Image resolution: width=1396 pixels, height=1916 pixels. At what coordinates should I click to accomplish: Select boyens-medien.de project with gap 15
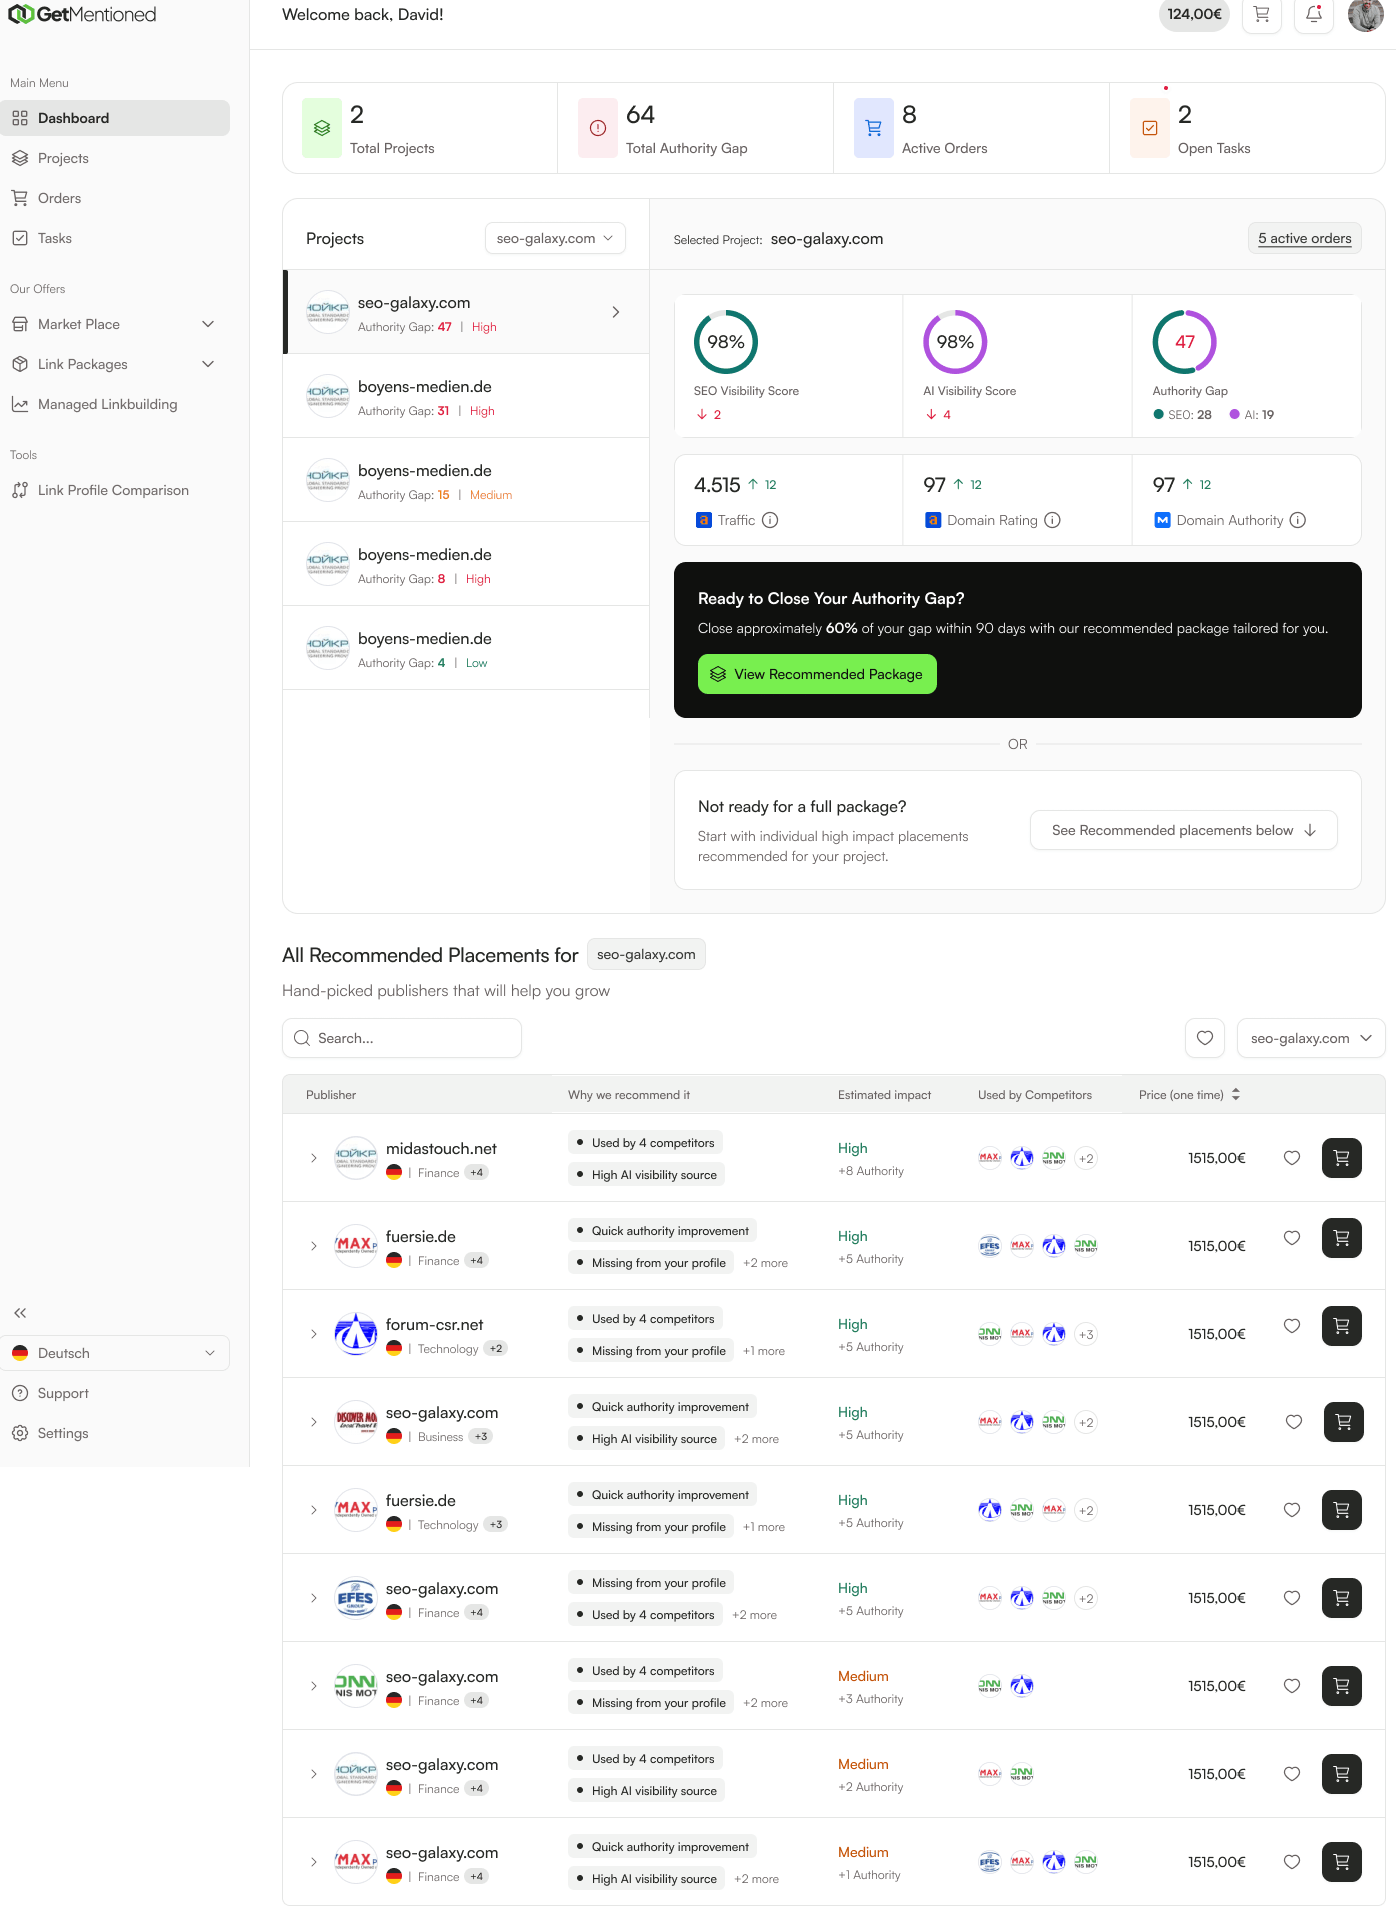click(466, 480)
